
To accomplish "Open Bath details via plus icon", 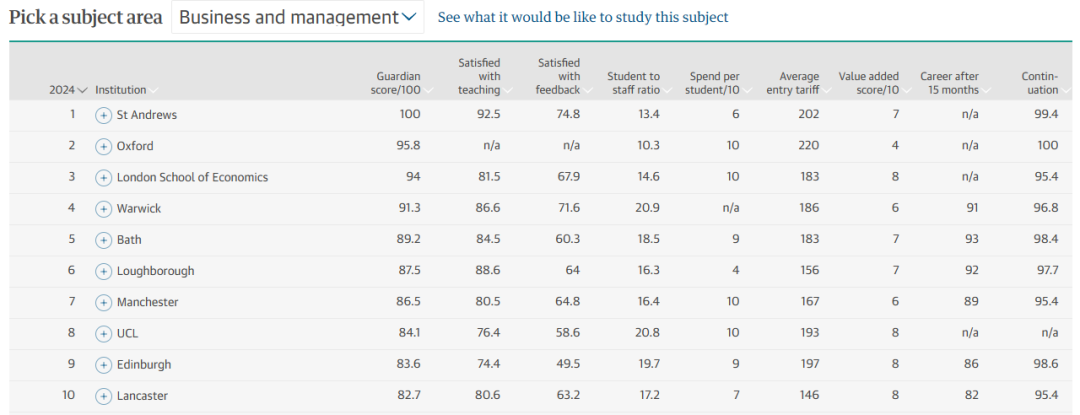I will point(103,240).
